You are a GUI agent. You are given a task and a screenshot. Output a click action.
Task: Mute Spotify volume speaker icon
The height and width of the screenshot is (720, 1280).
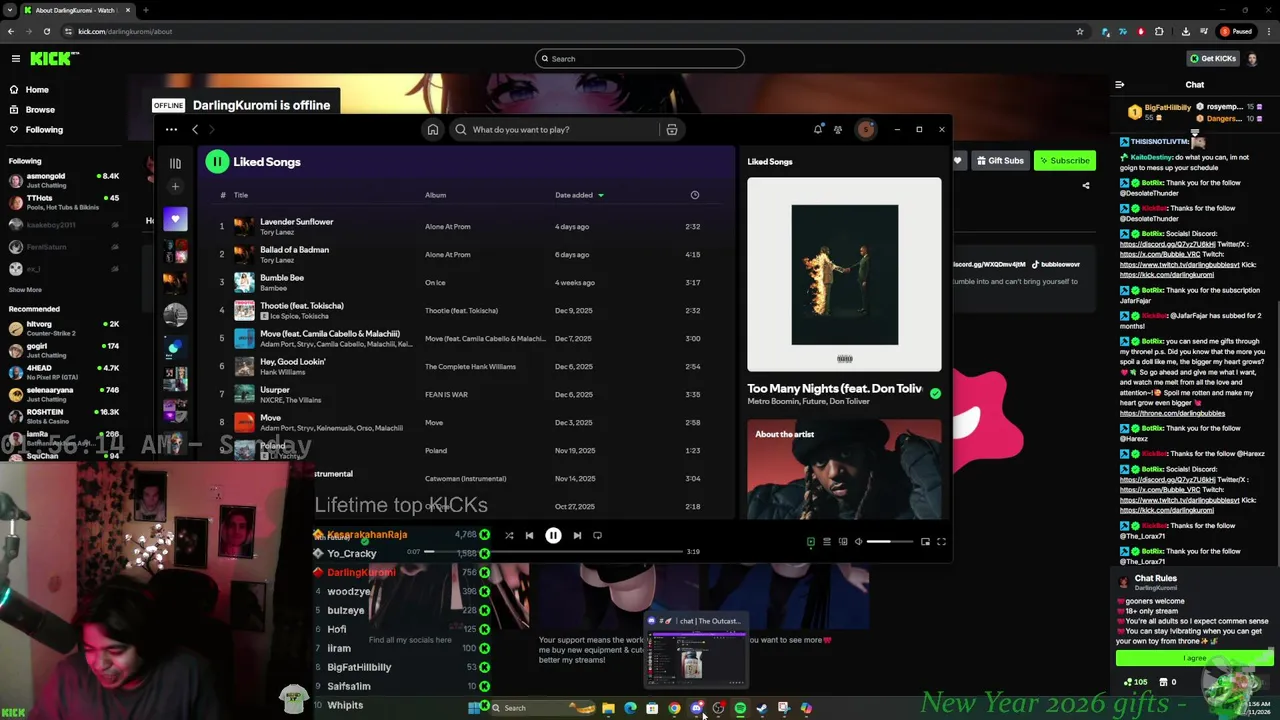(x=858, y=542)
